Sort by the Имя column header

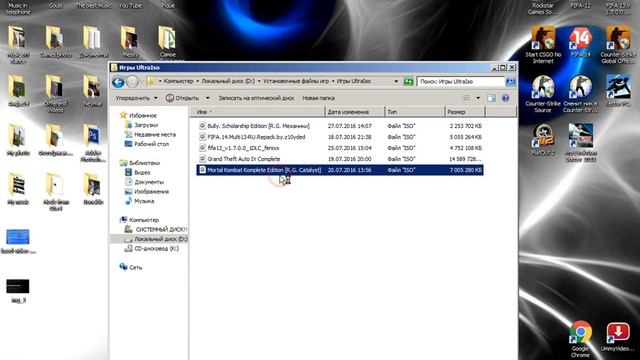pyautogui.click(x=257, y=111)
